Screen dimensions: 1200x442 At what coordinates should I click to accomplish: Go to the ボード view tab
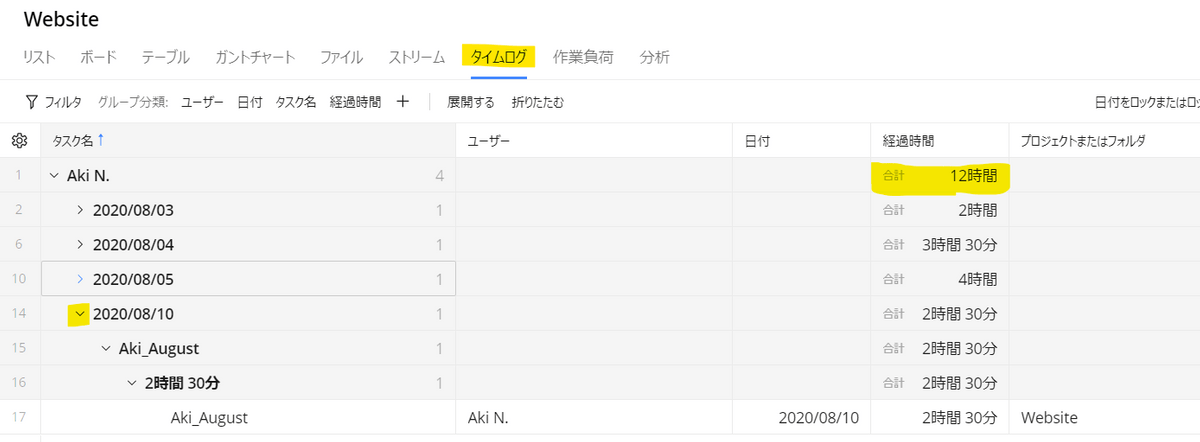click(x=98, y=57)
